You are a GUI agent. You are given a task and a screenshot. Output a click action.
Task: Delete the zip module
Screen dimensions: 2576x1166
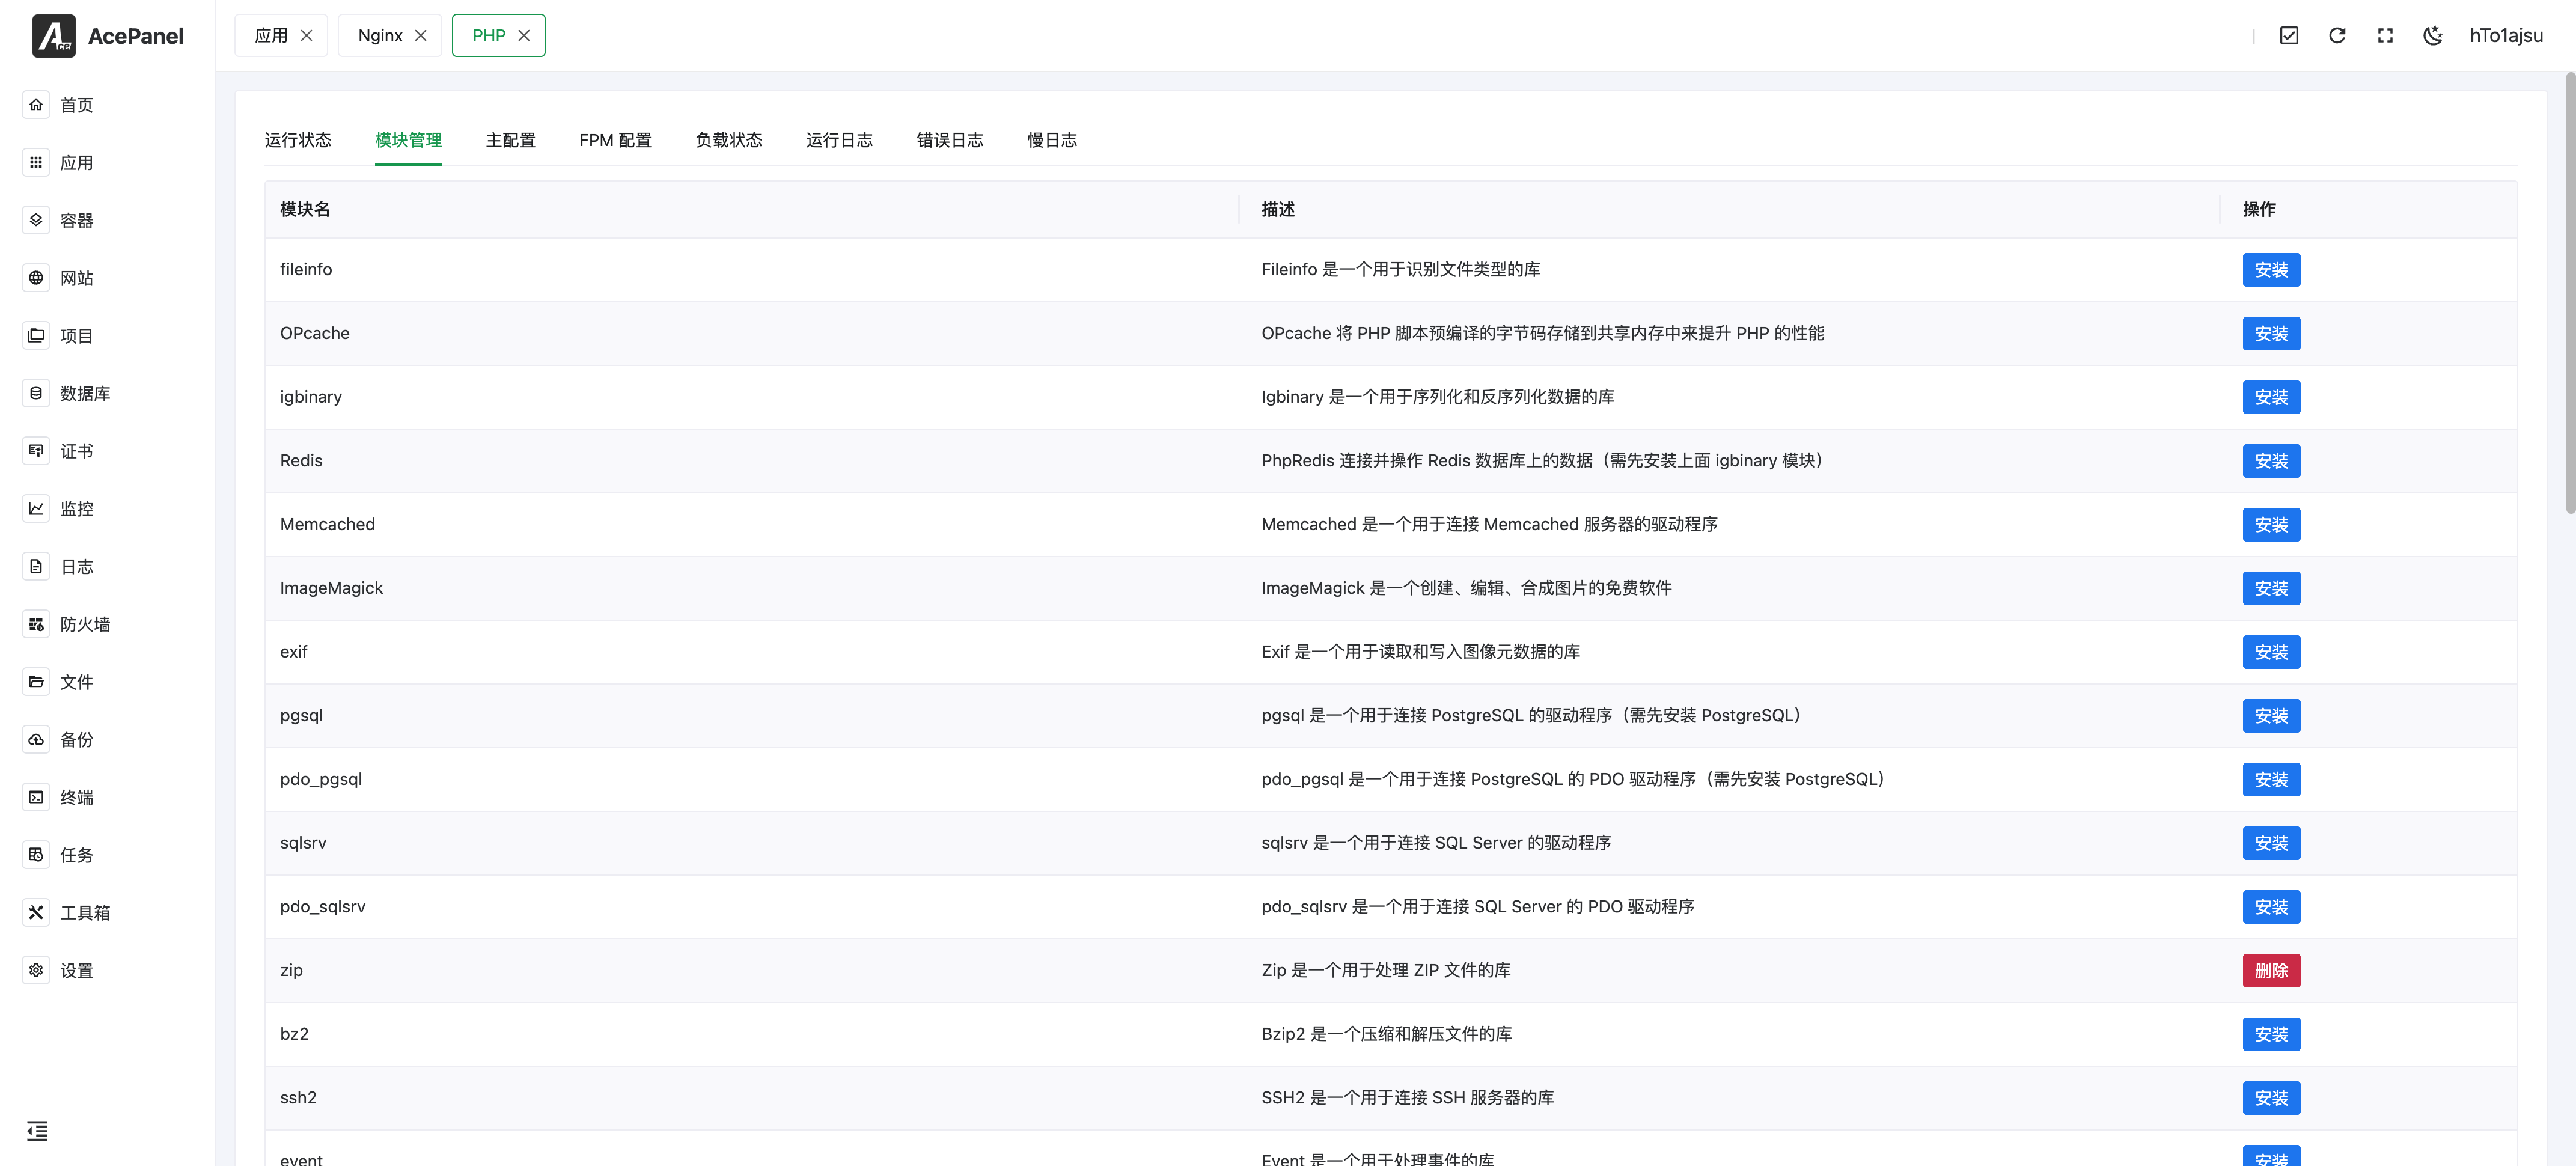pyautogui.click(x=2271, y=970)
